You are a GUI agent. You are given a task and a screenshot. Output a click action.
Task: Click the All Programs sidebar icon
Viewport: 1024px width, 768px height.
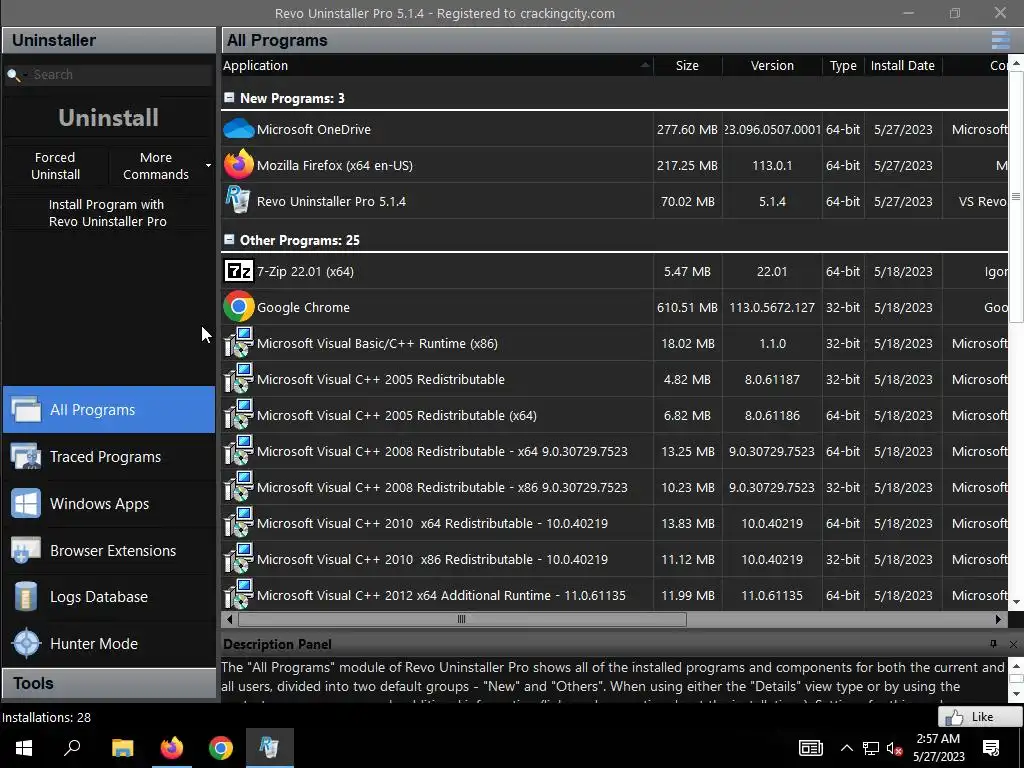(x=26, y=410)
